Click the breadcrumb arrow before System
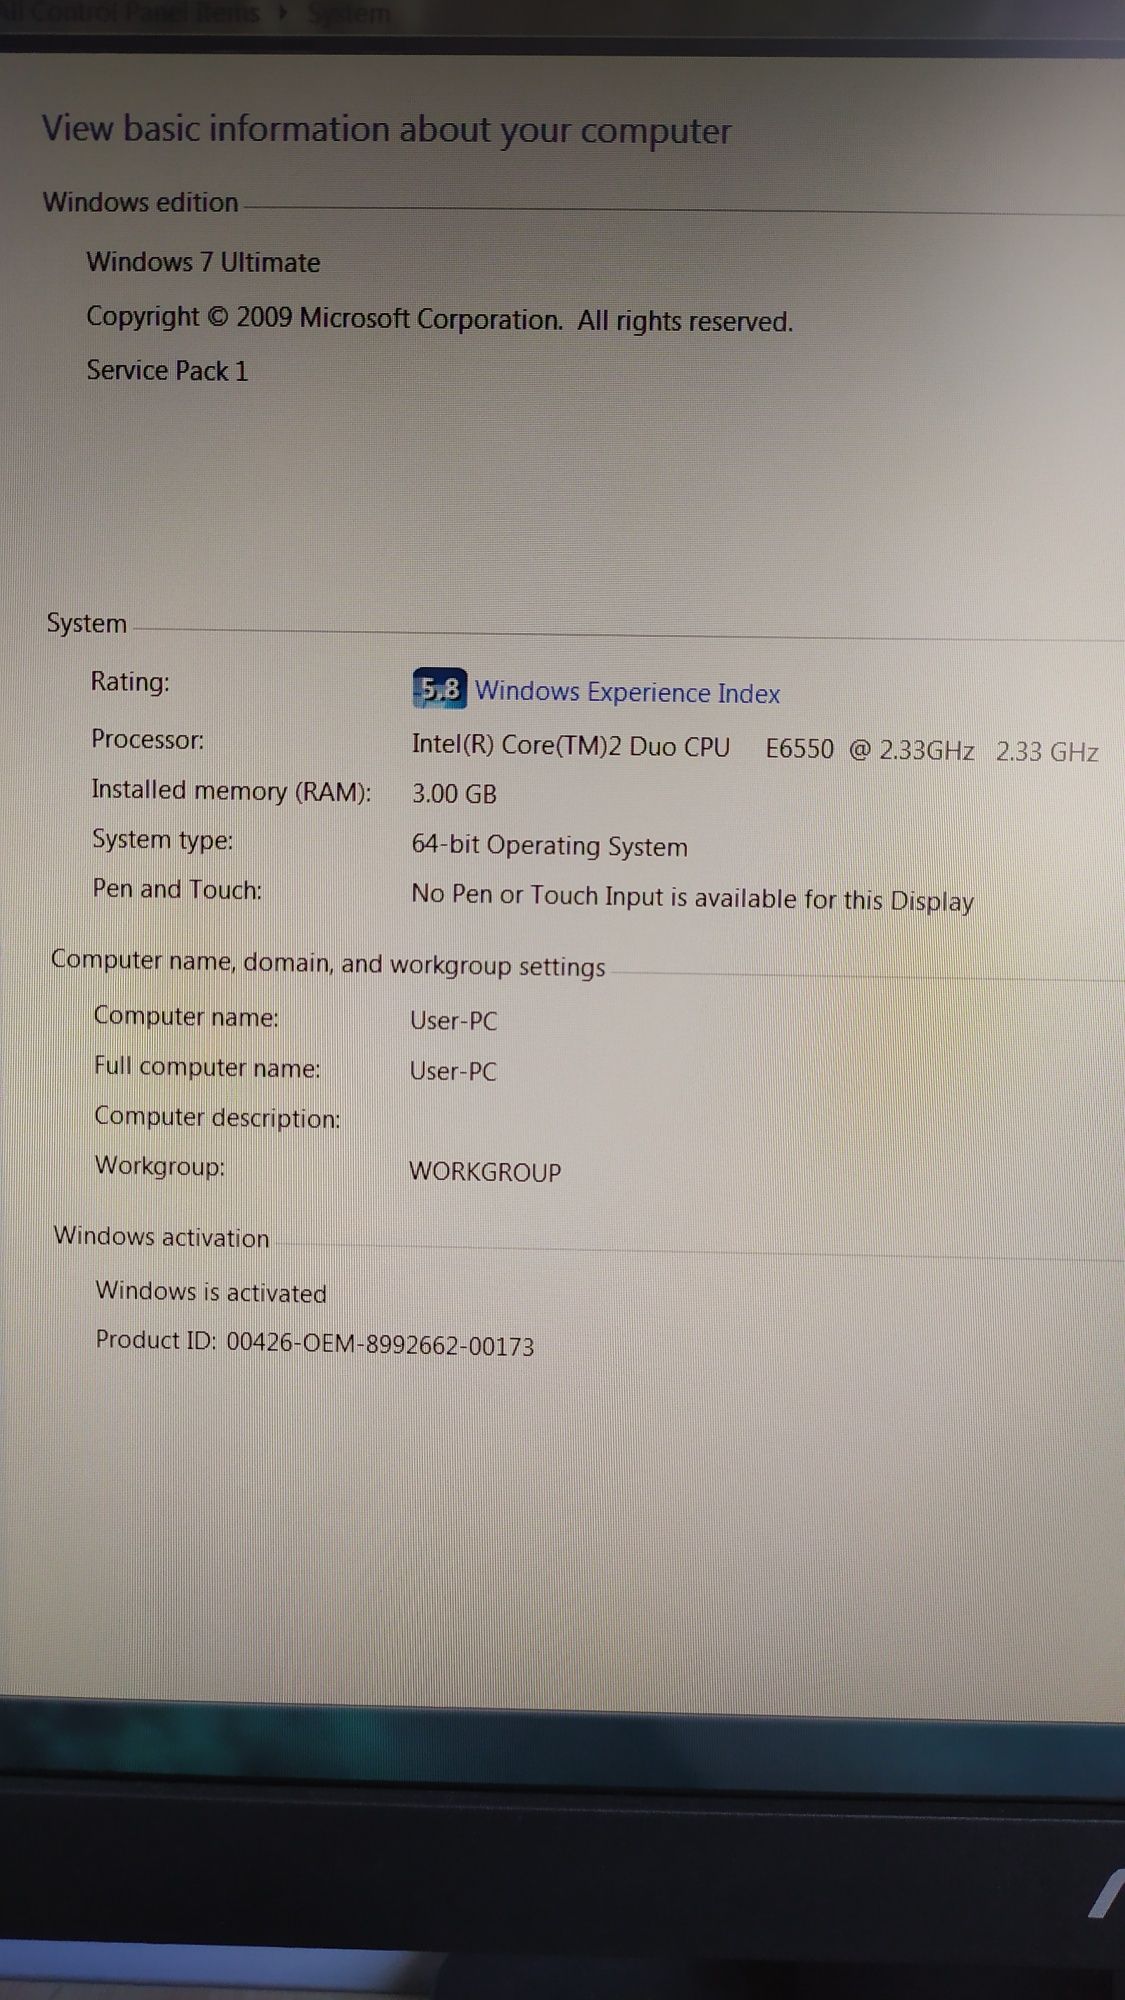 point(283,13)
